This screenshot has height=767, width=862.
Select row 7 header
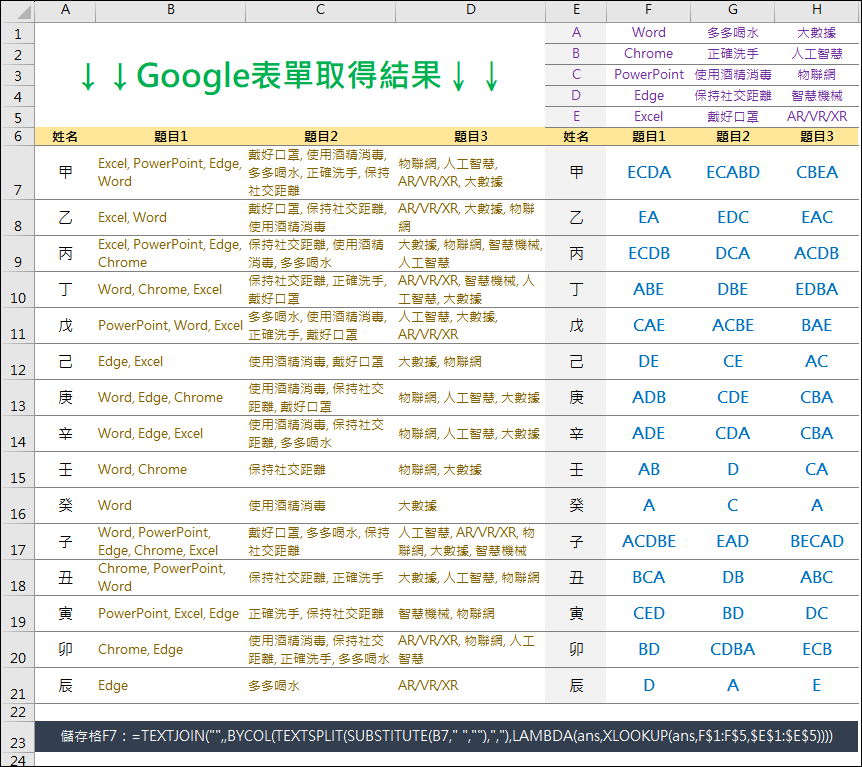18,173
